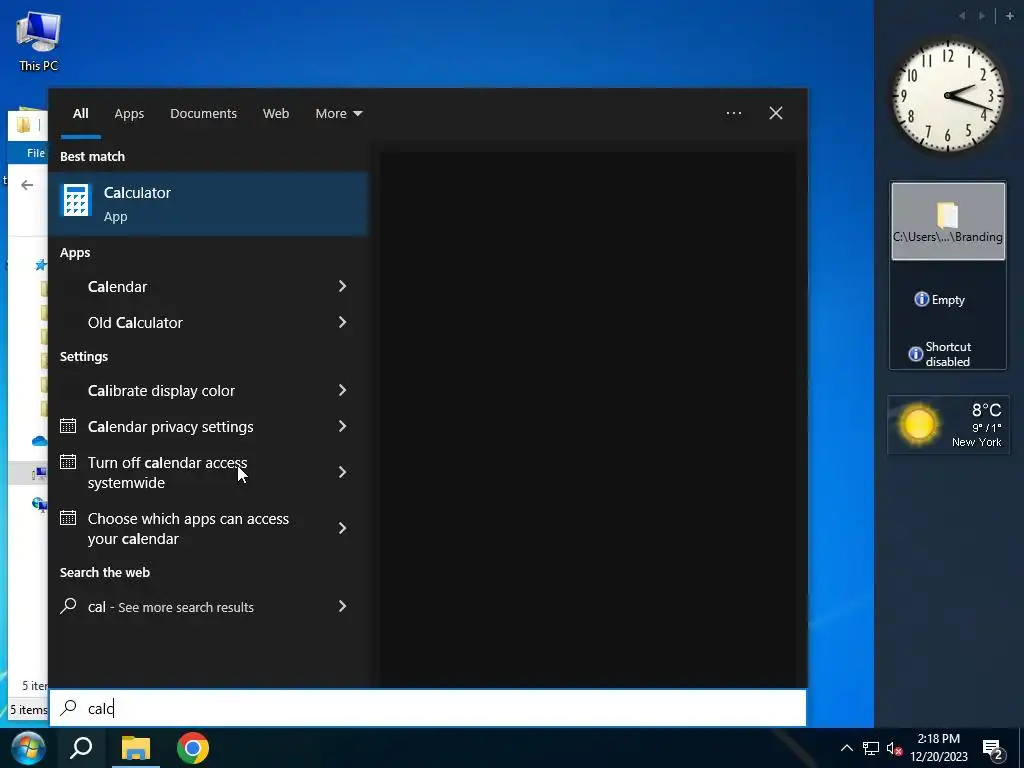Expand Turn off calendar access systemwide arrow
The image size is (1024, 768).
342,472
